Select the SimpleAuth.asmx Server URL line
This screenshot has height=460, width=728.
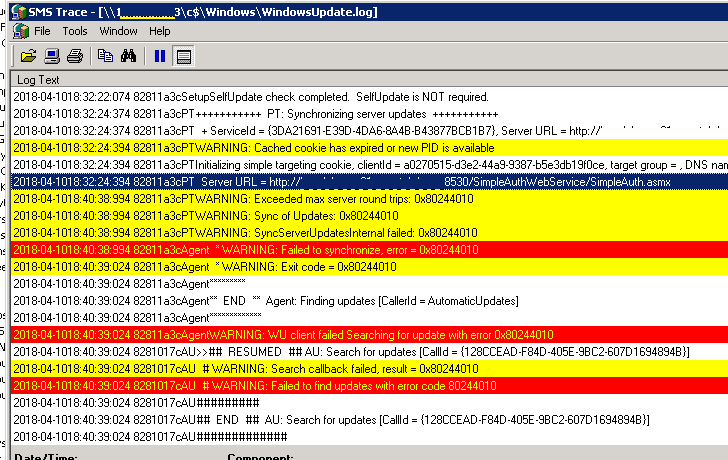pos(370,182)
